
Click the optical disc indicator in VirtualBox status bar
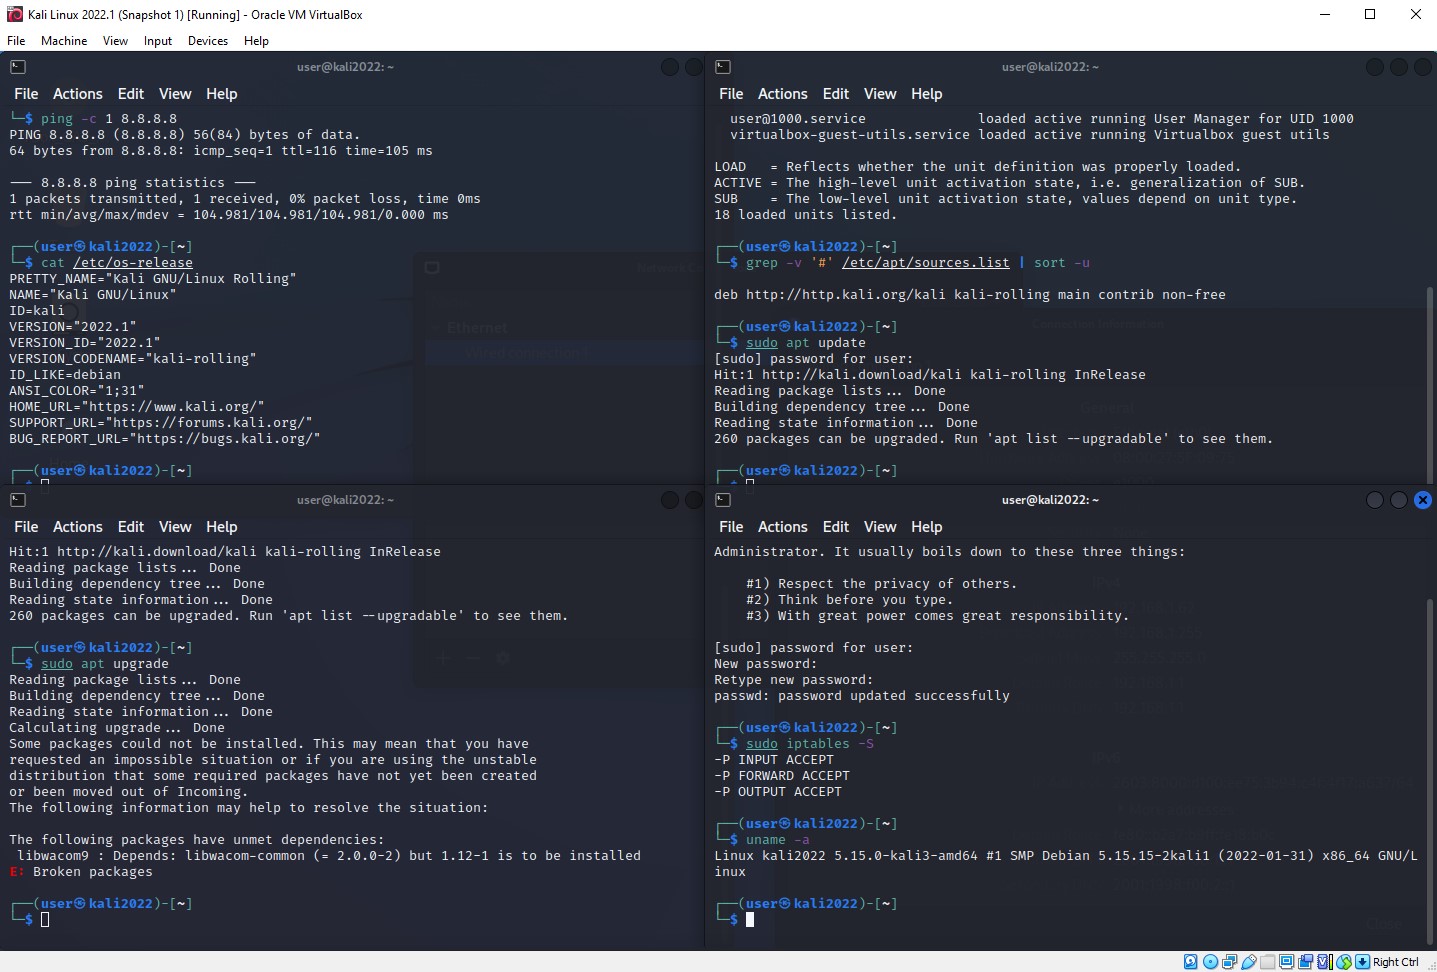[x=1210, y=962]
